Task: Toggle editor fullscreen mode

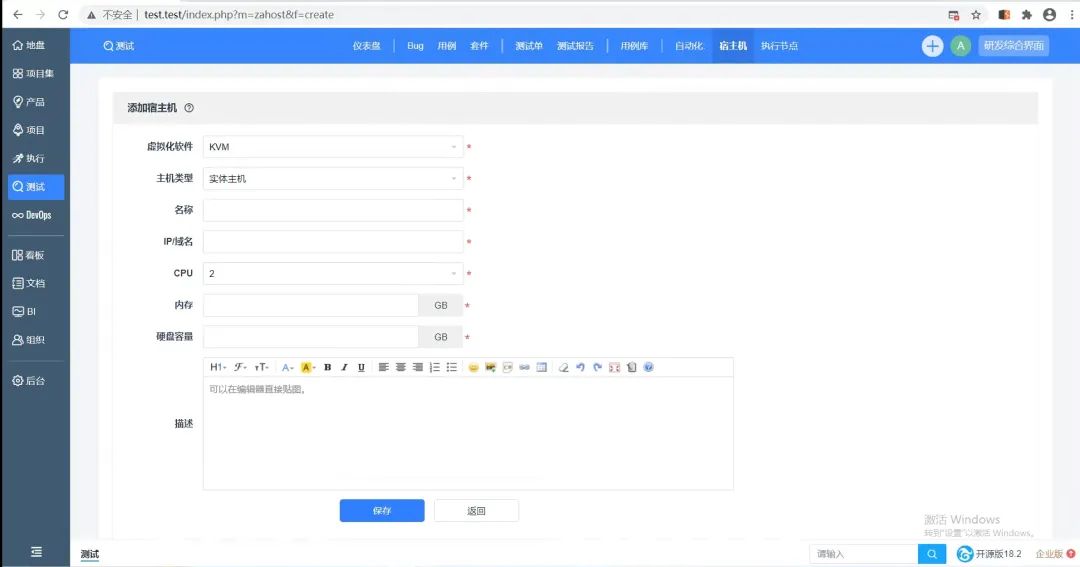Action: [x=614, y=367]
